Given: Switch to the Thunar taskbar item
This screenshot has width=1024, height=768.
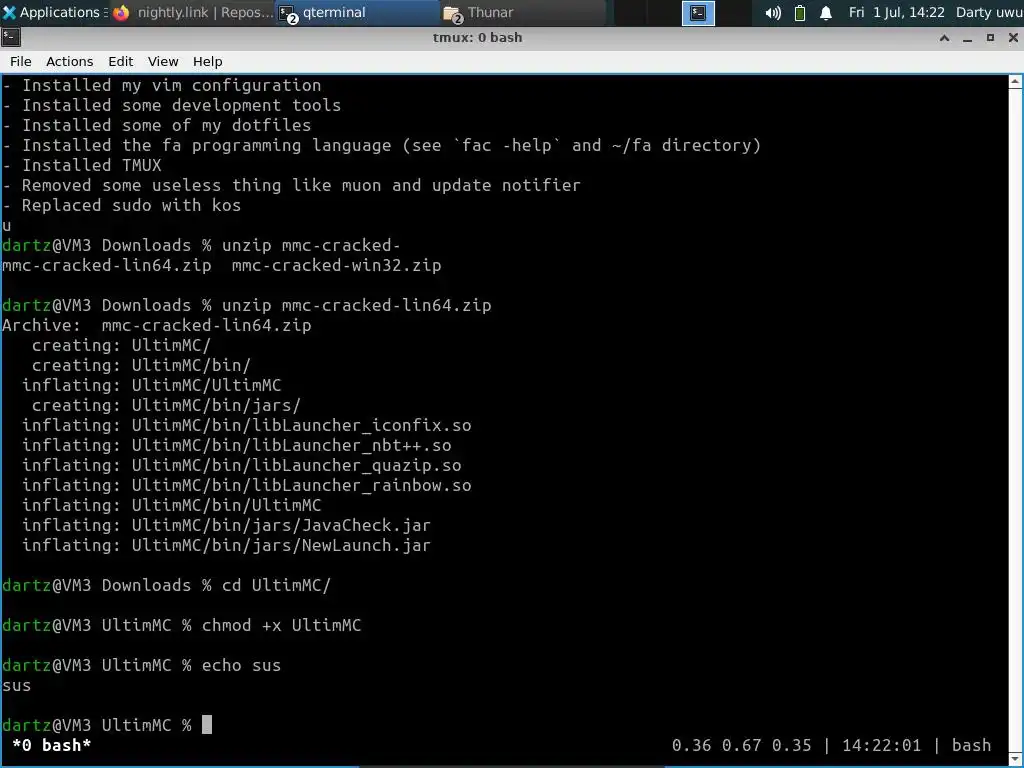Looking at the screenshot, I should click(x=521, y=12).
